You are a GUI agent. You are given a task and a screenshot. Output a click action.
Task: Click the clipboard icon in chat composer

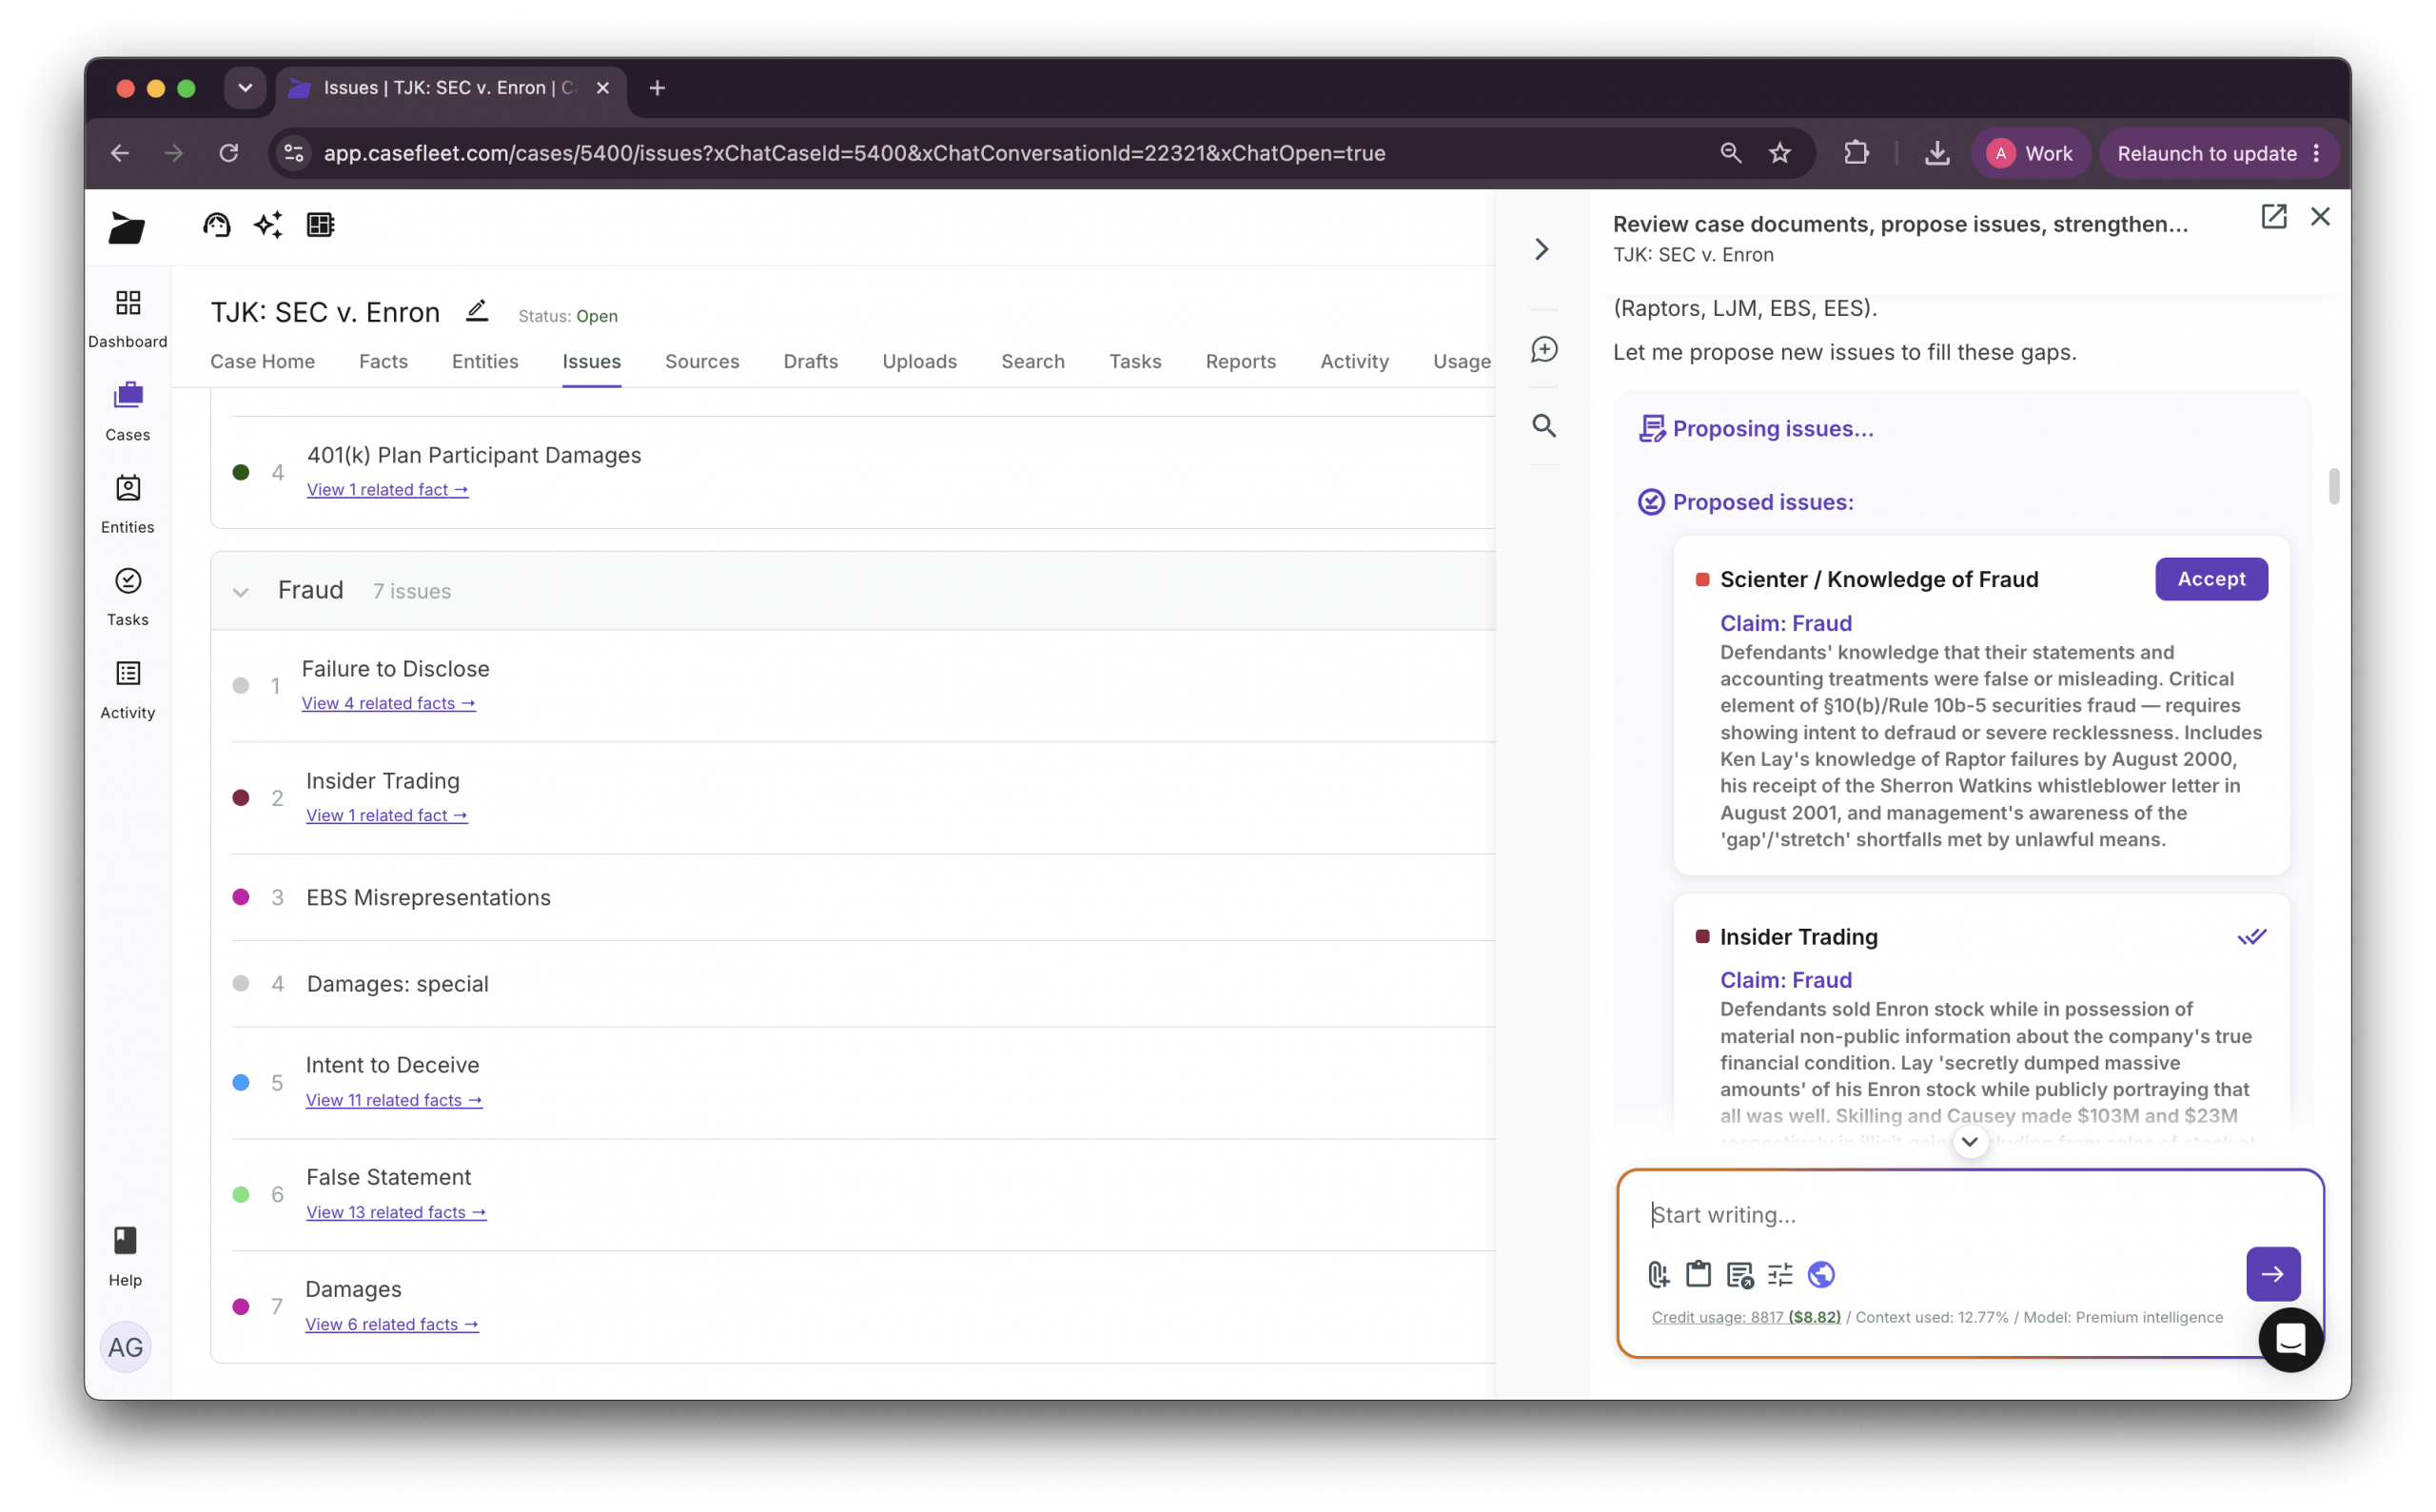[x=1699, y=1274]
